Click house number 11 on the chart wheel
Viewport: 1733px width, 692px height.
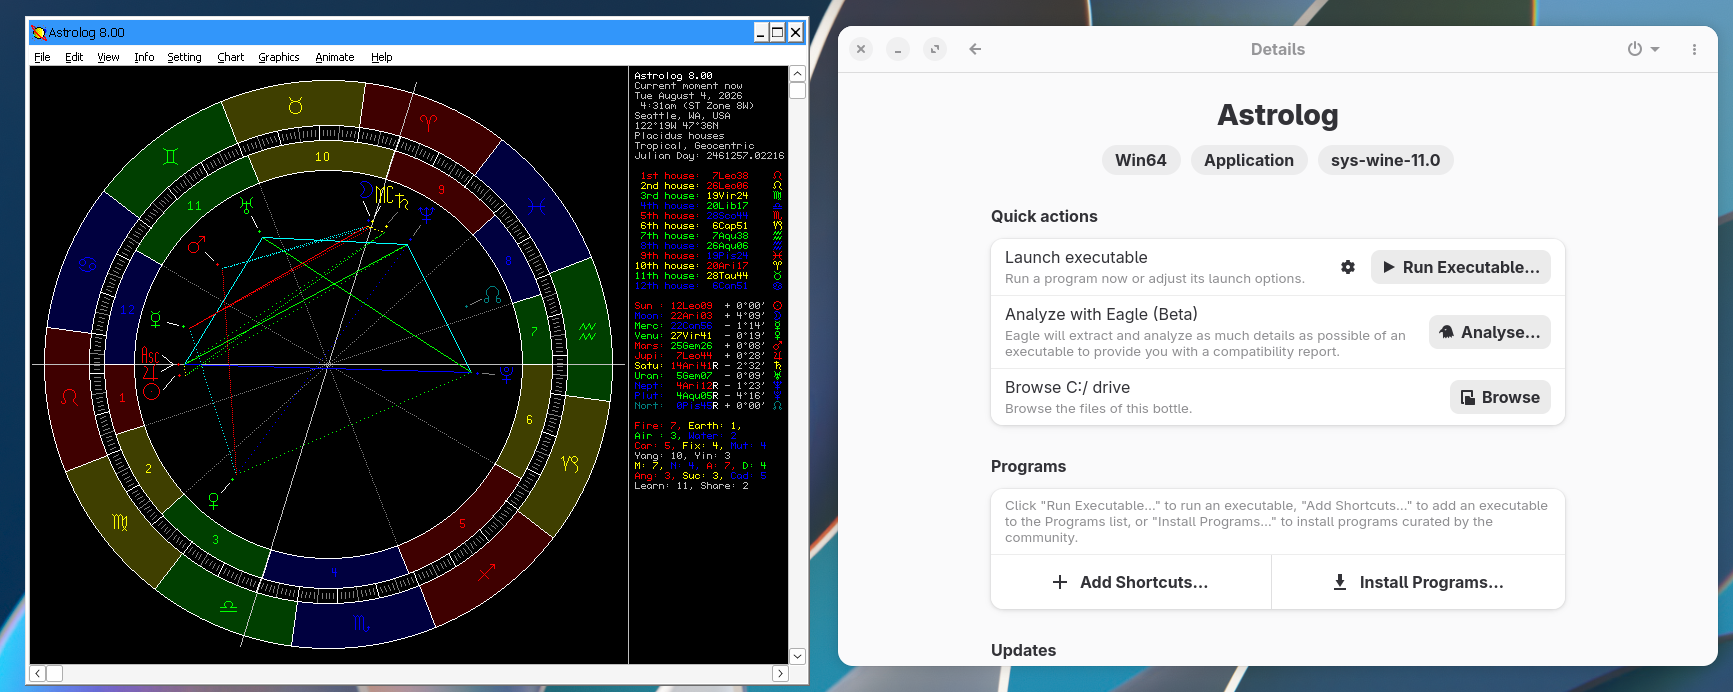[x=194, y=206]
